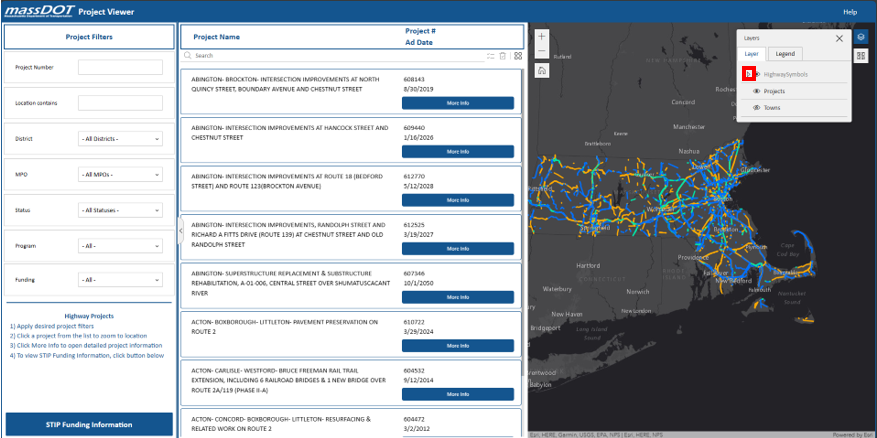Screen dimensions: 877x438
Task: Click the Location contains input field
Action: point(120,103)
